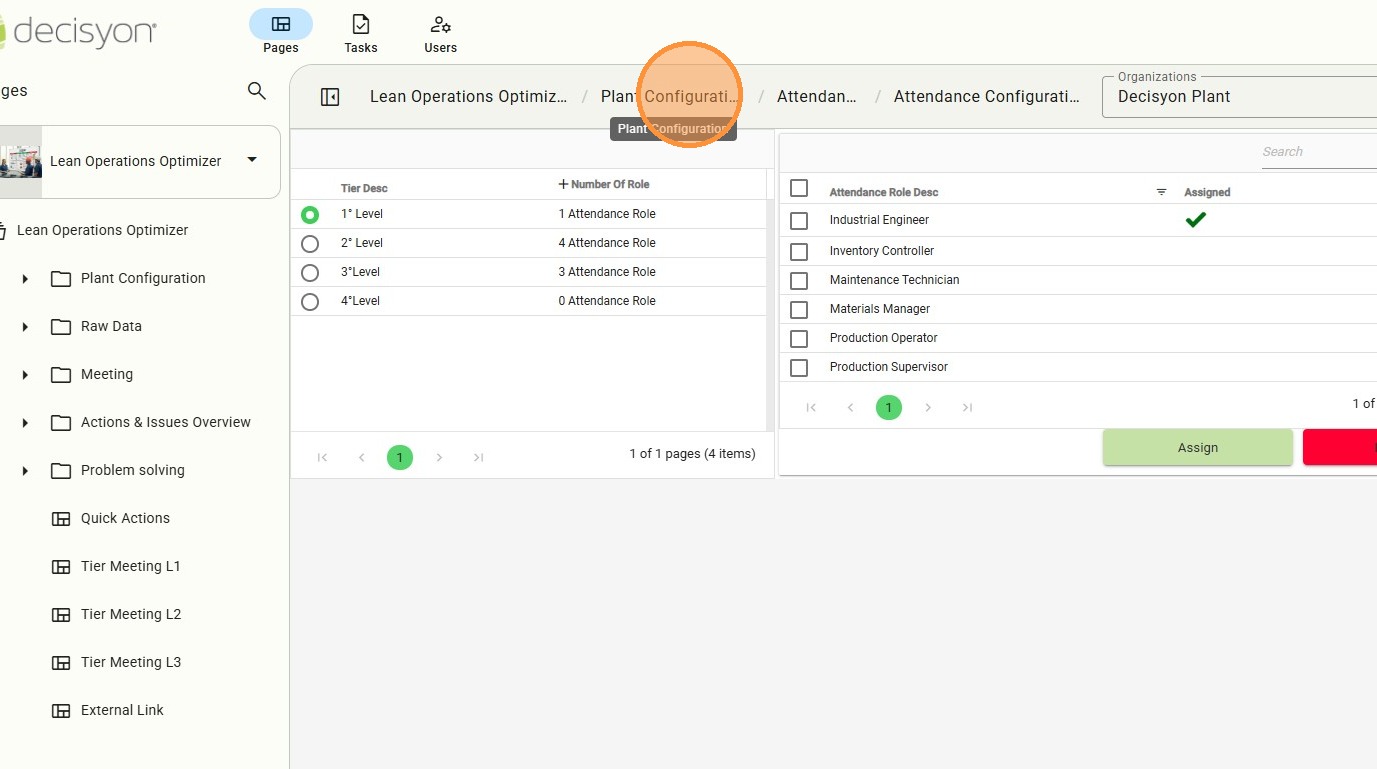Open the Tasks section icon

(361, 24)
